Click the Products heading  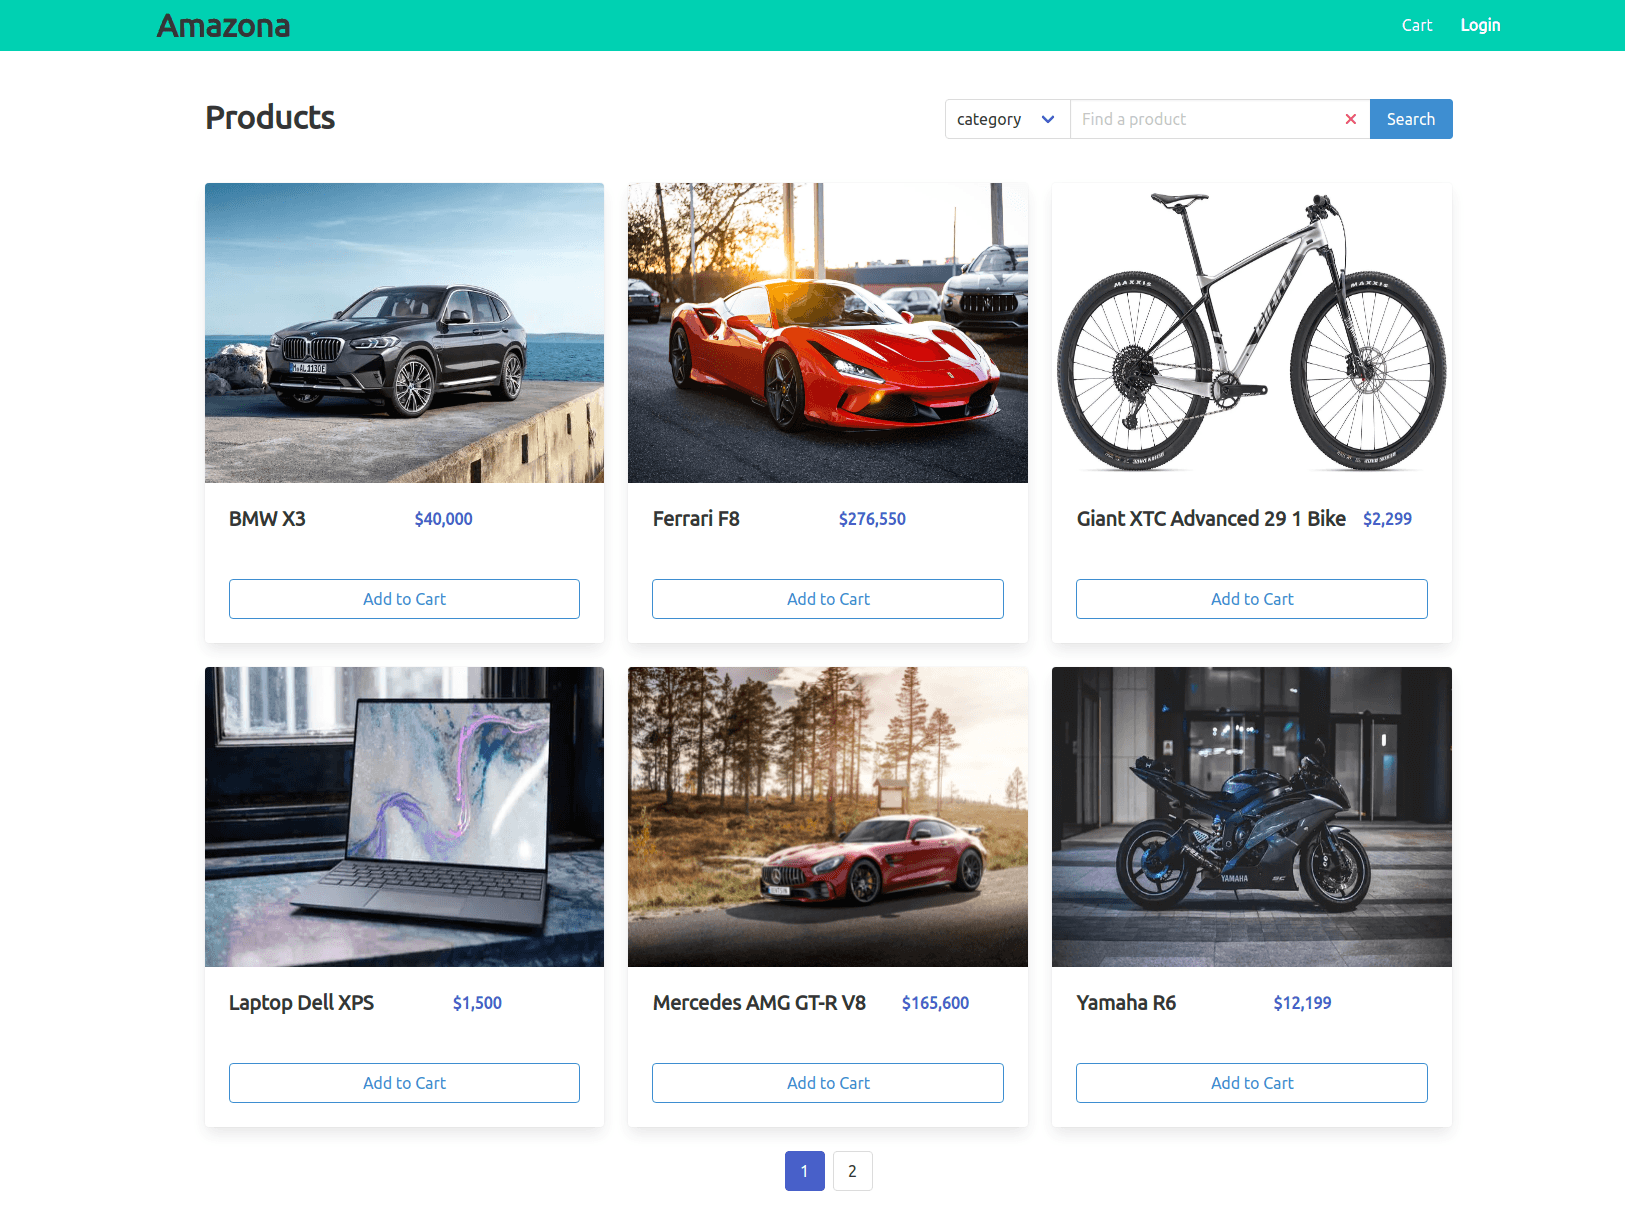(270, 118)
